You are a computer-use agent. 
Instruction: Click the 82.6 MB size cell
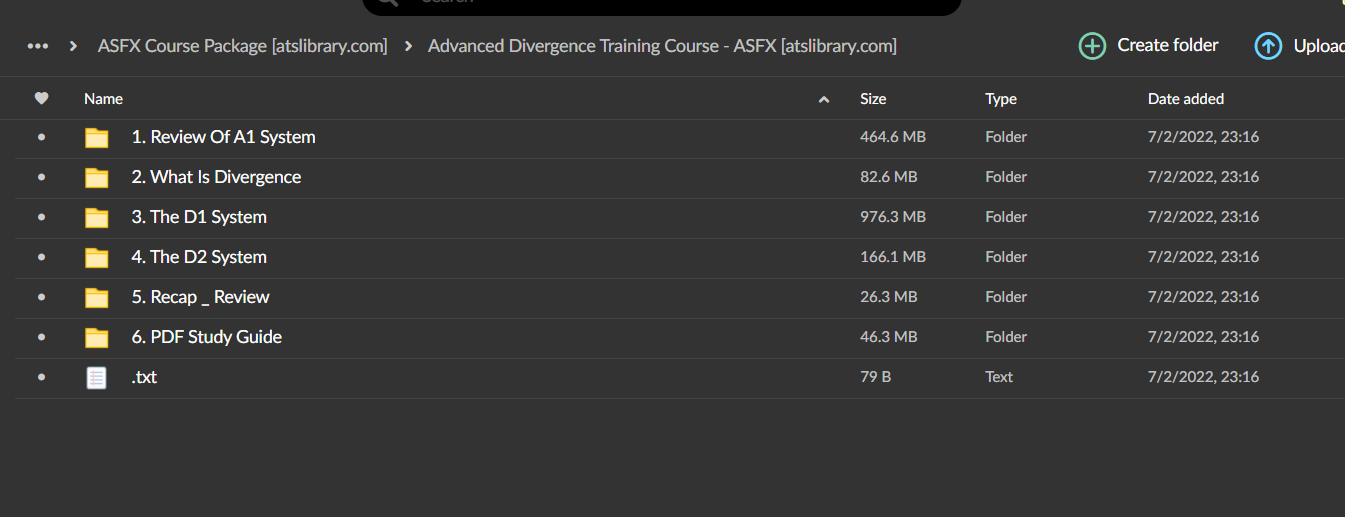pos(889,177)
